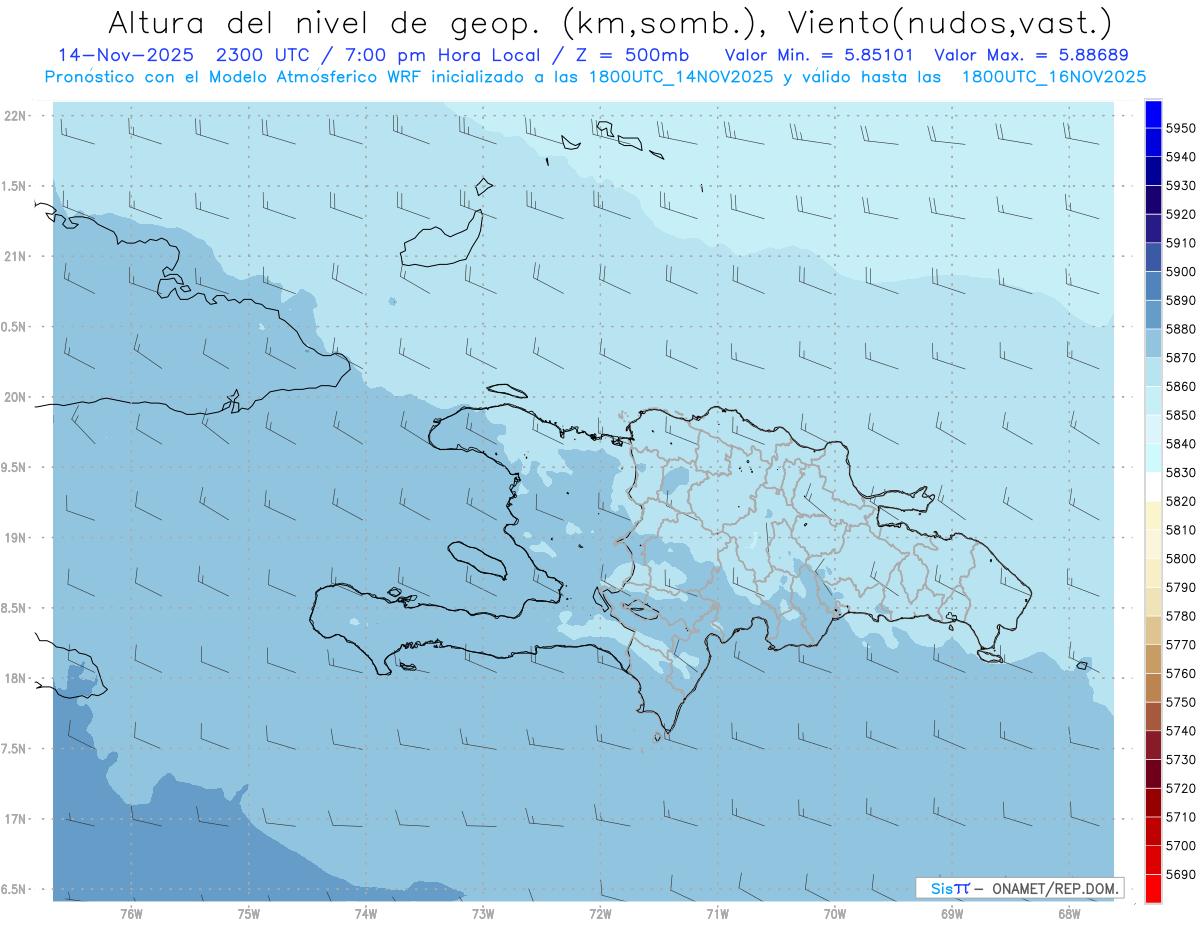Click legend swatch between 5880 and 5870
This screenshot has height=927, width=1200.
click(1153, 343)
